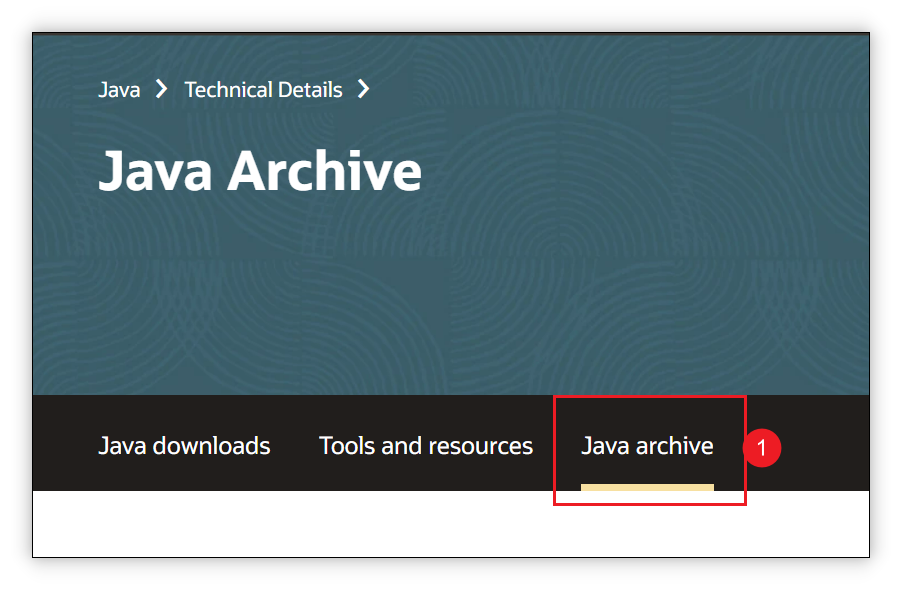Click the red numbered badge 1
Screen dimensions: 902x590
[x=762, y=447]
